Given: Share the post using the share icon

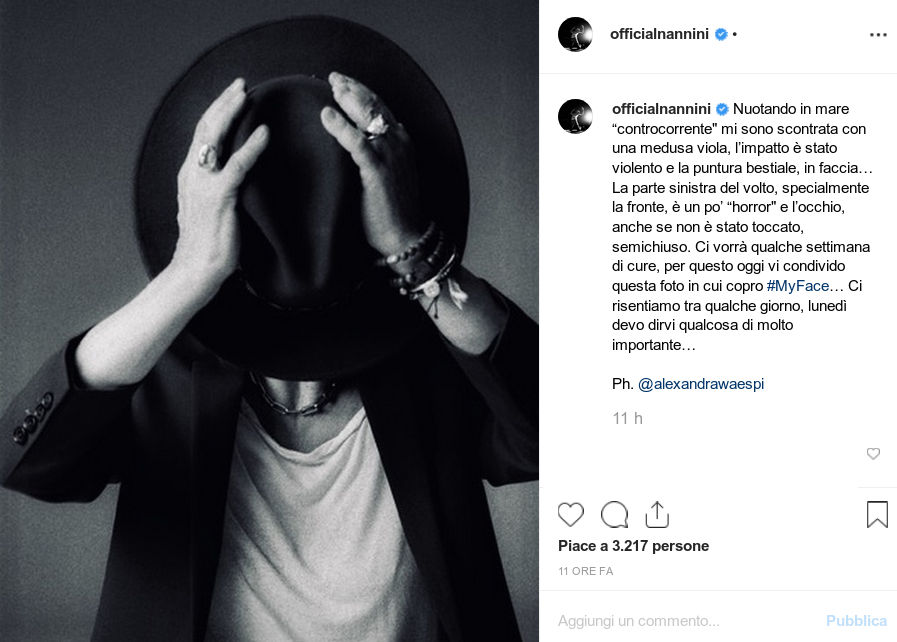Looking at the screenshot, I should coord(657,514).
